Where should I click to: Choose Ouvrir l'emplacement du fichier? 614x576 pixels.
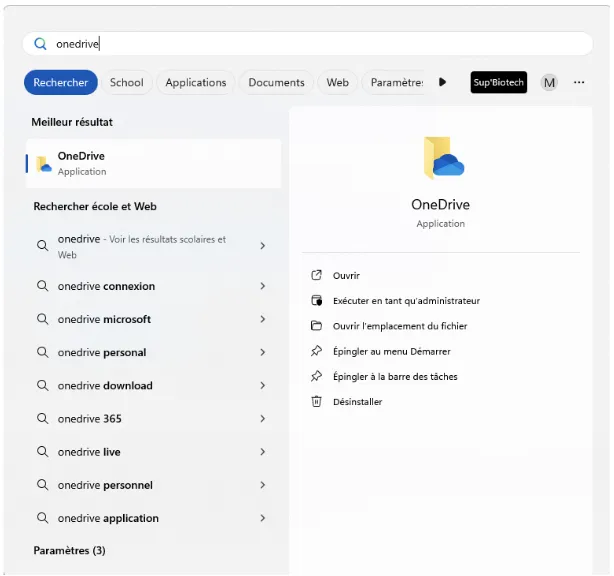pyautogui.click(x=400, y=326)
